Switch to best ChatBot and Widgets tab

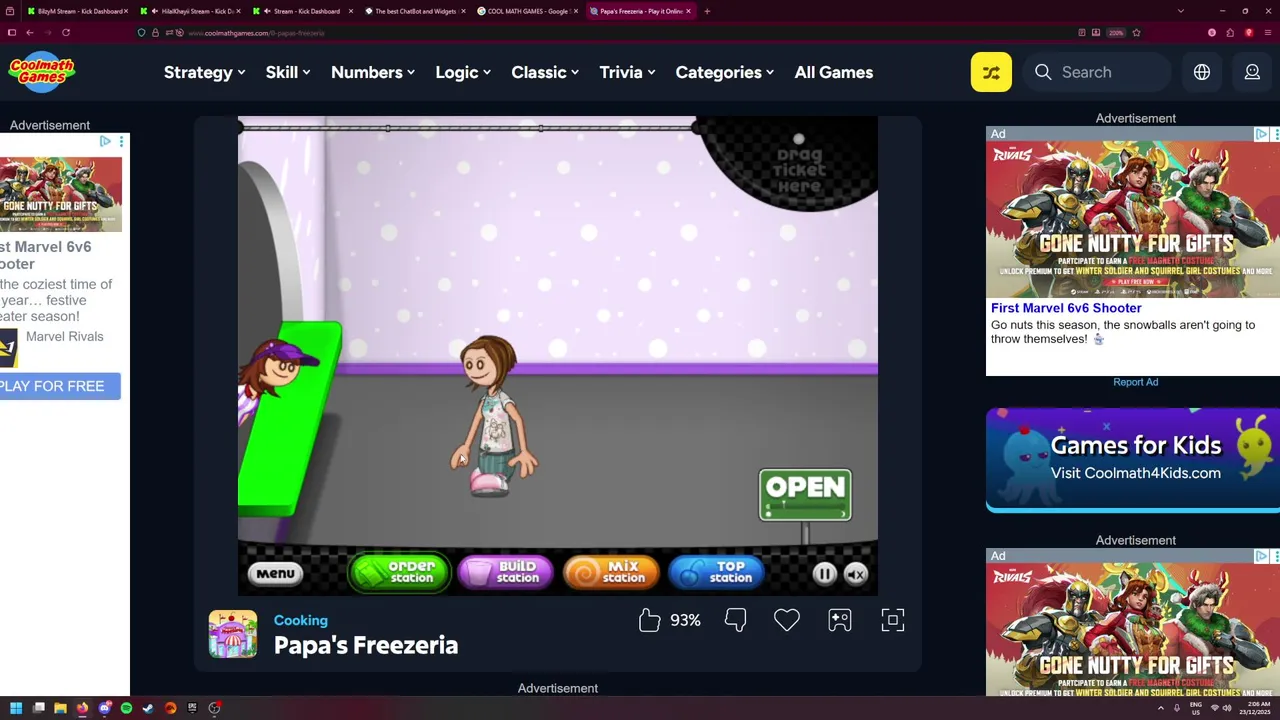[415, 11]
